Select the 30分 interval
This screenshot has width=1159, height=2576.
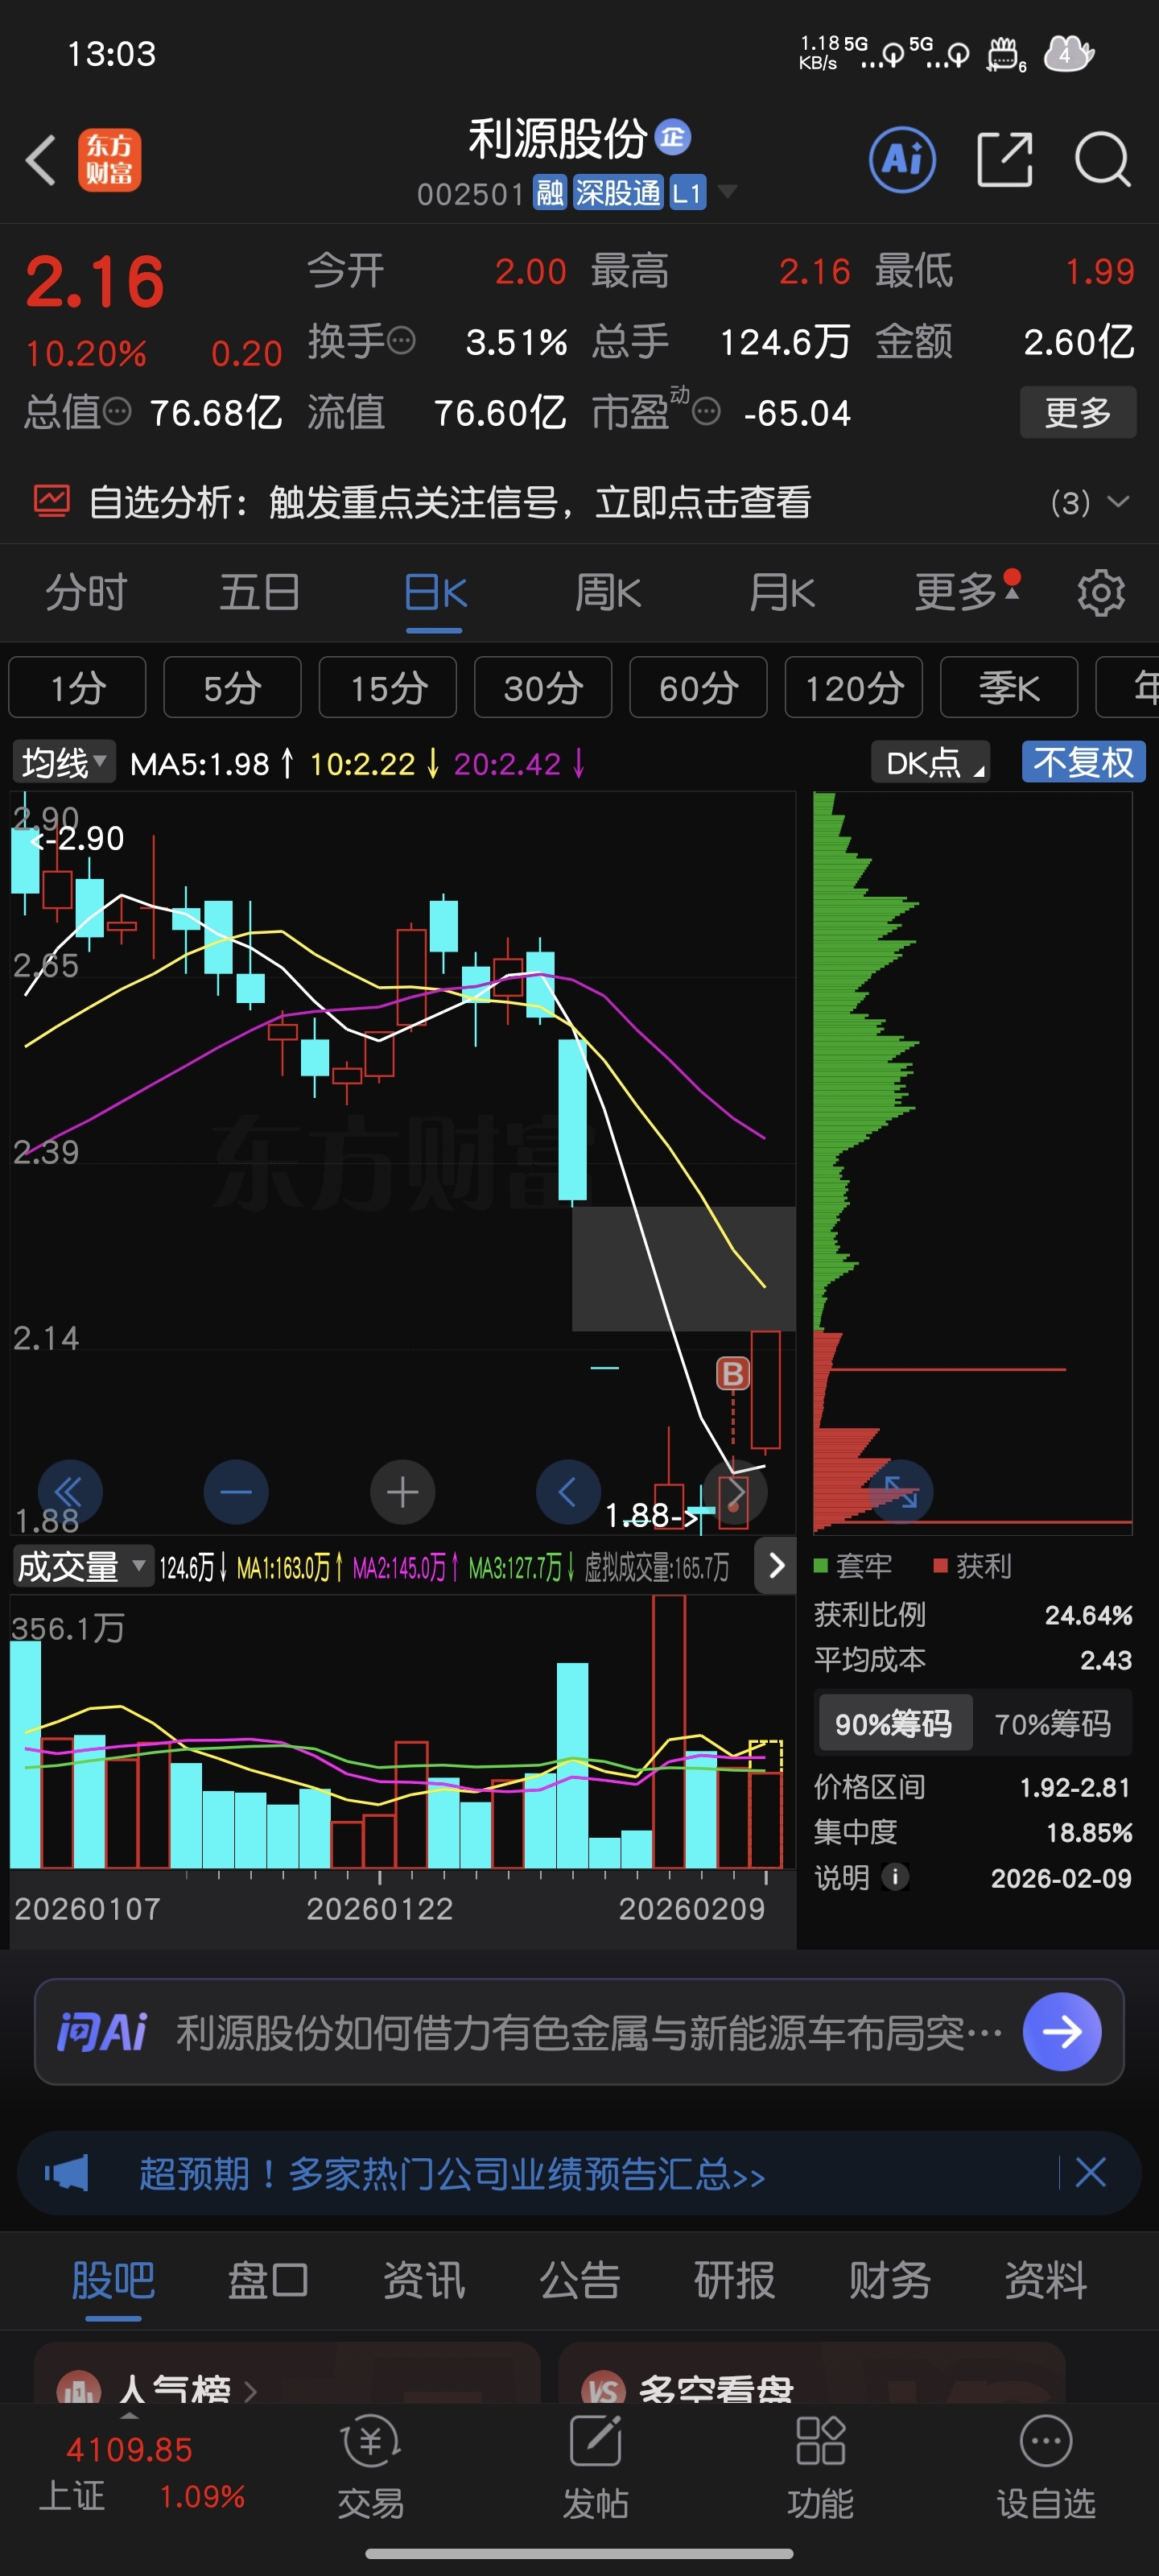543,687
